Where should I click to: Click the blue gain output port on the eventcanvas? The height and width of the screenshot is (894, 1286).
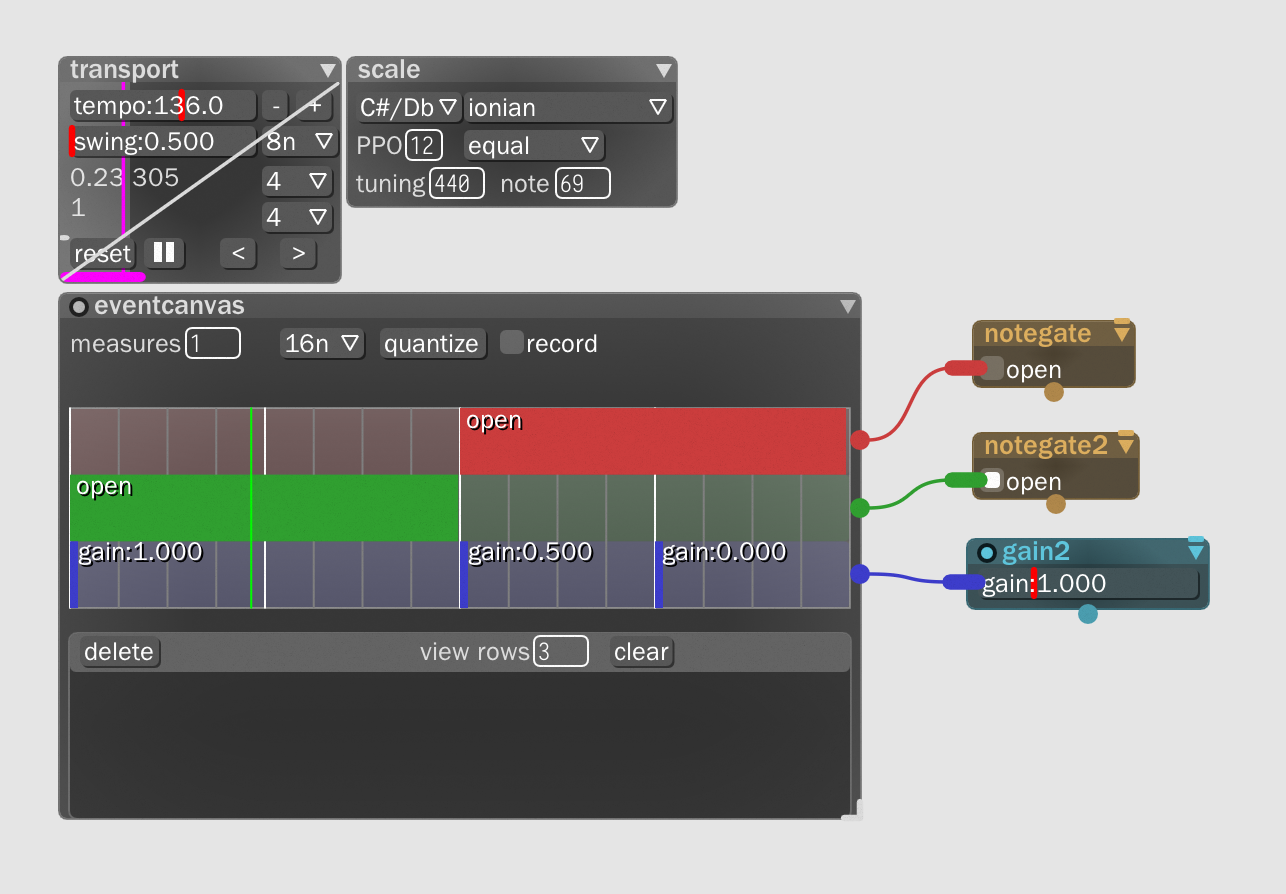858,574
